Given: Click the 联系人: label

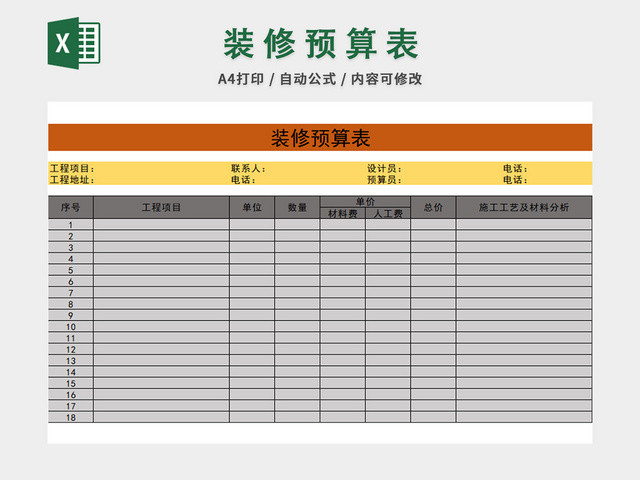Looking at the screenshot, I should pos(248,168).
